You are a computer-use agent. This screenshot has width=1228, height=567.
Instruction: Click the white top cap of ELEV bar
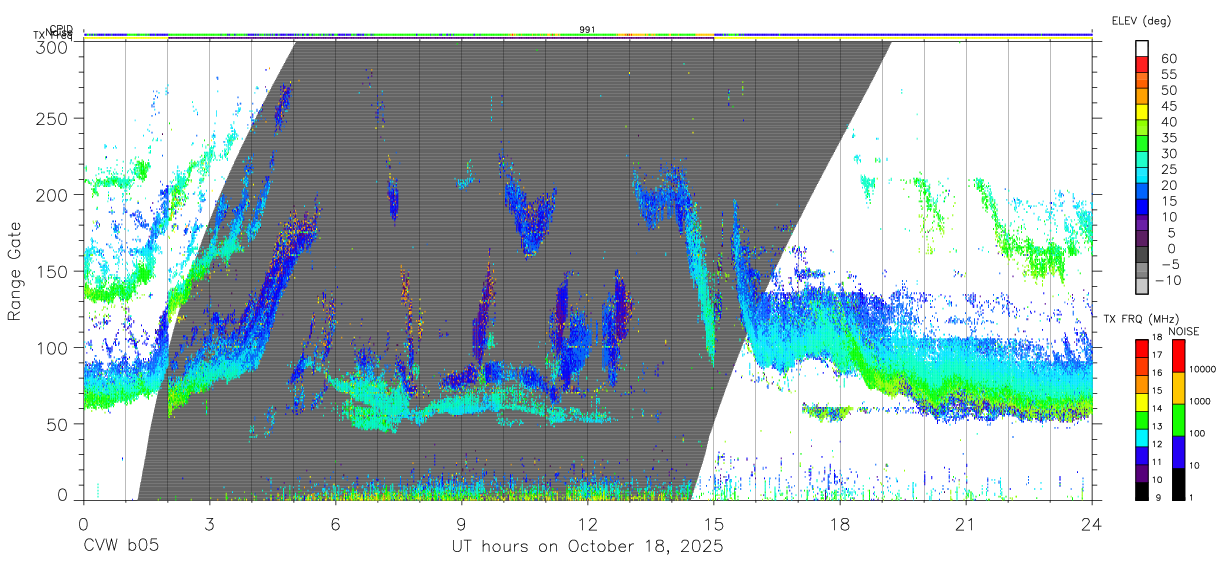point(1142,48)
